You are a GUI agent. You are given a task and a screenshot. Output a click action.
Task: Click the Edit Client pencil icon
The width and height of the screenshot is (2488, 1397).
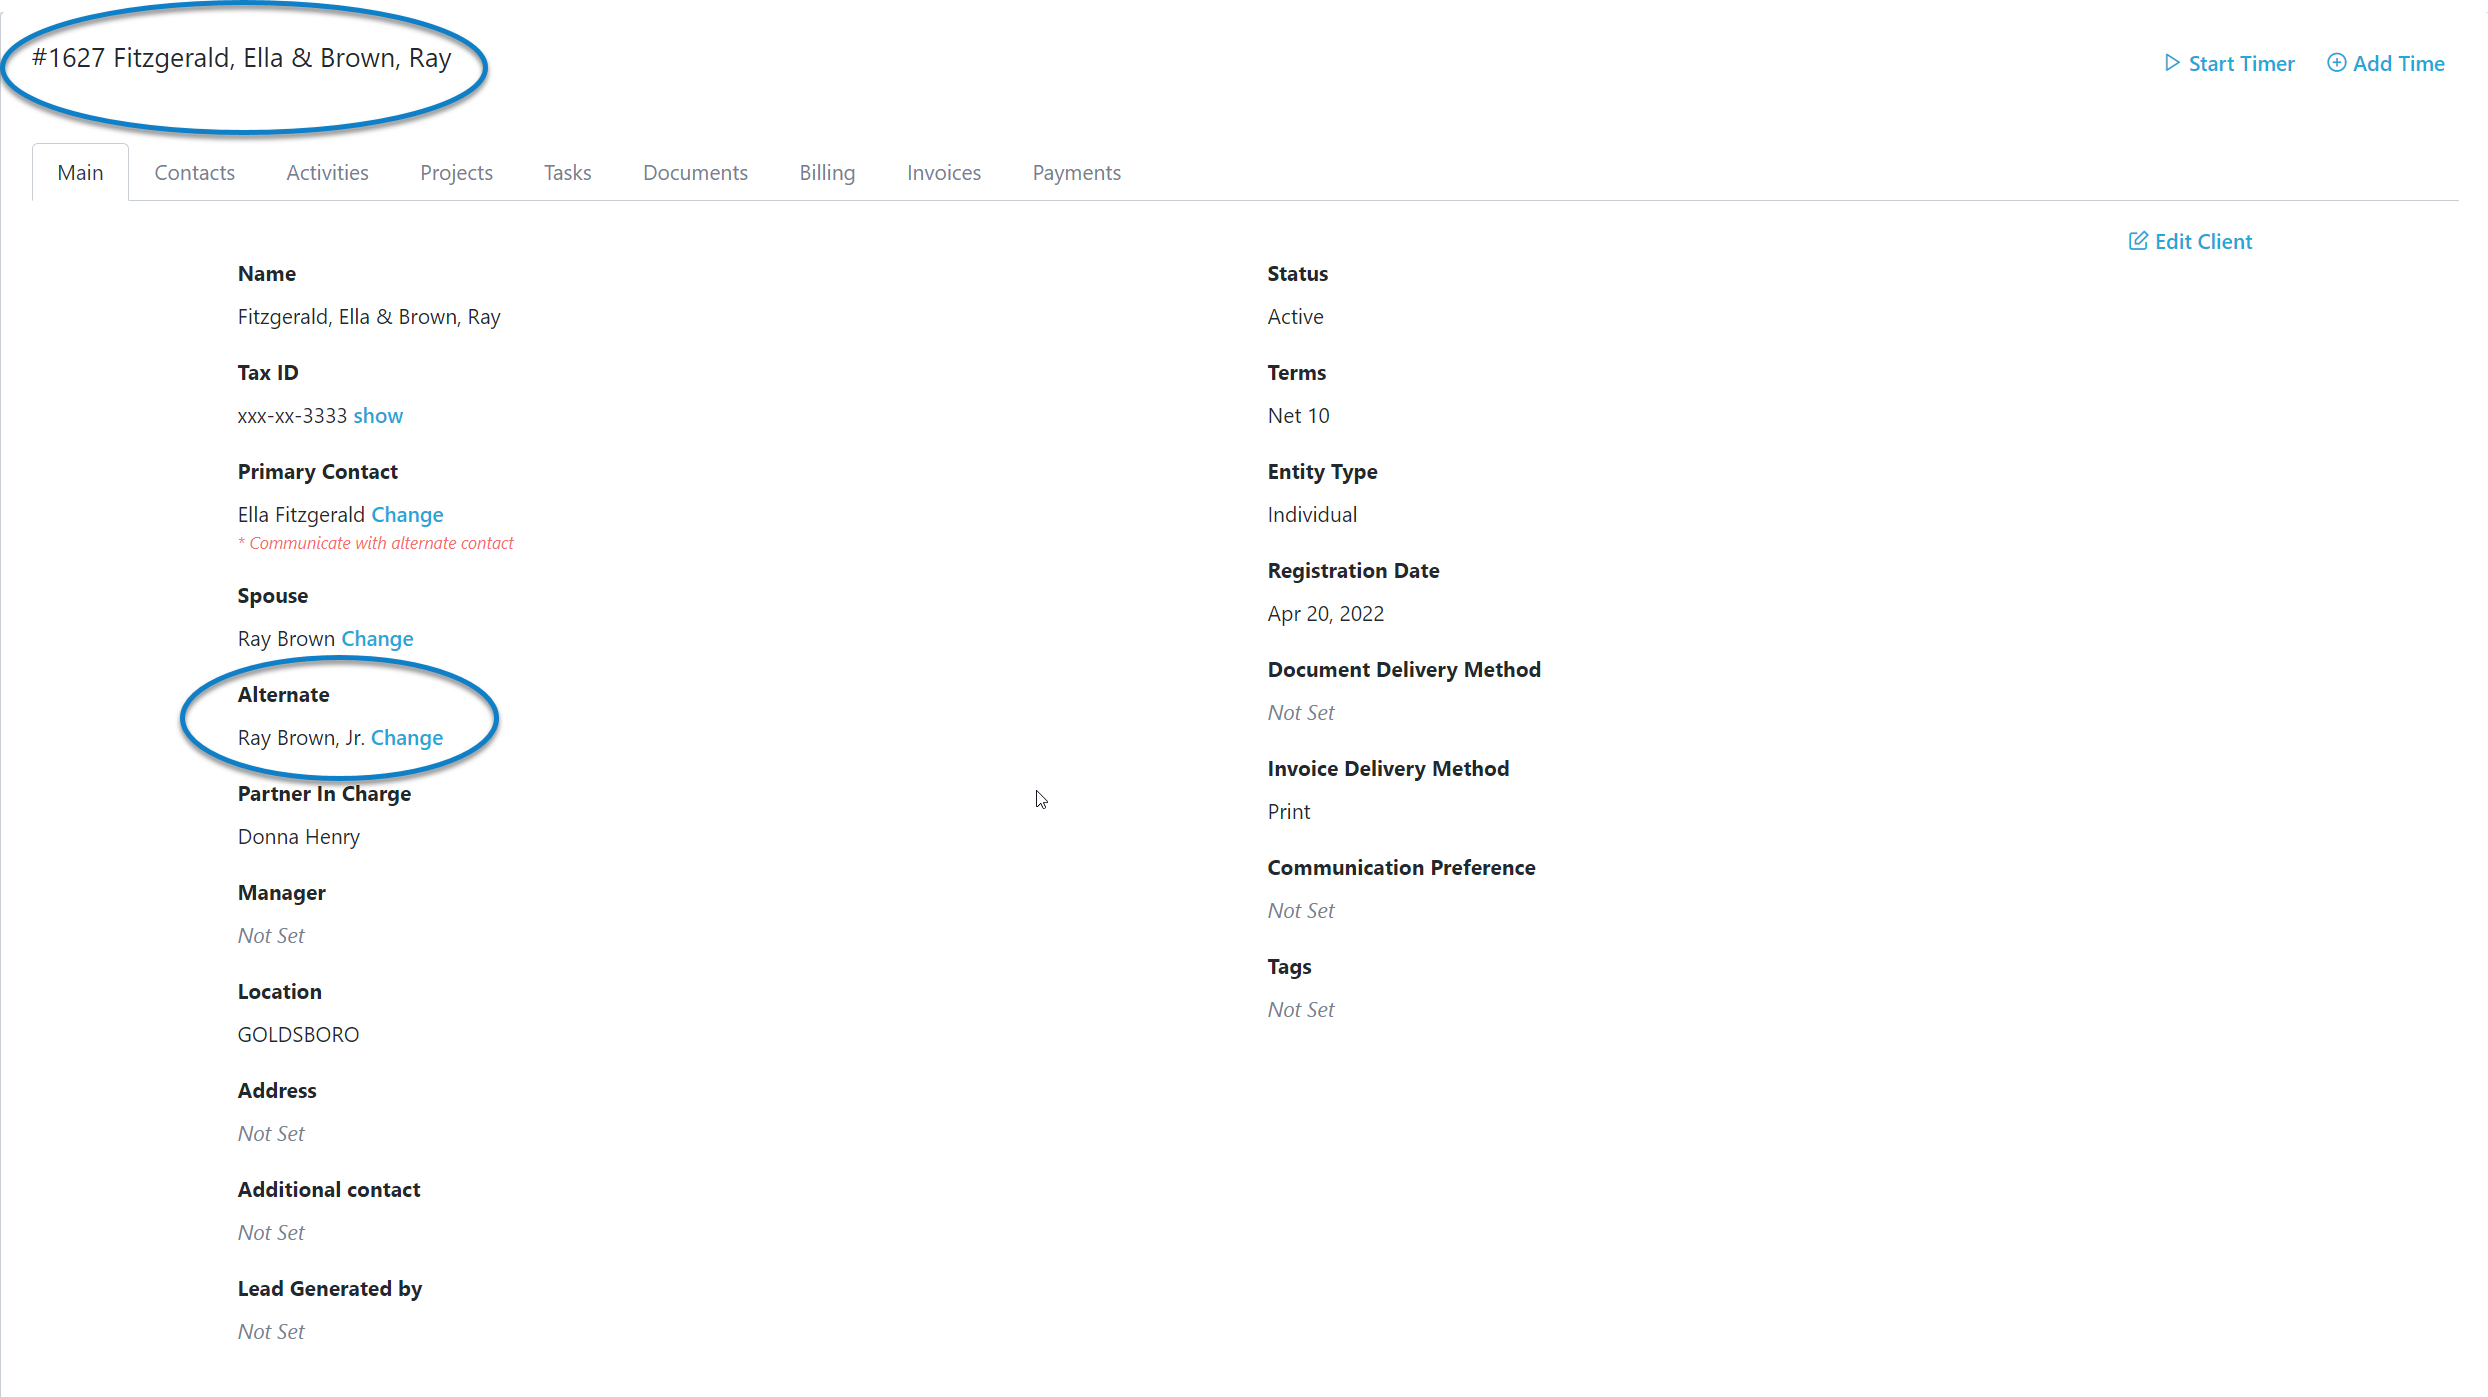pos(2139,240)
